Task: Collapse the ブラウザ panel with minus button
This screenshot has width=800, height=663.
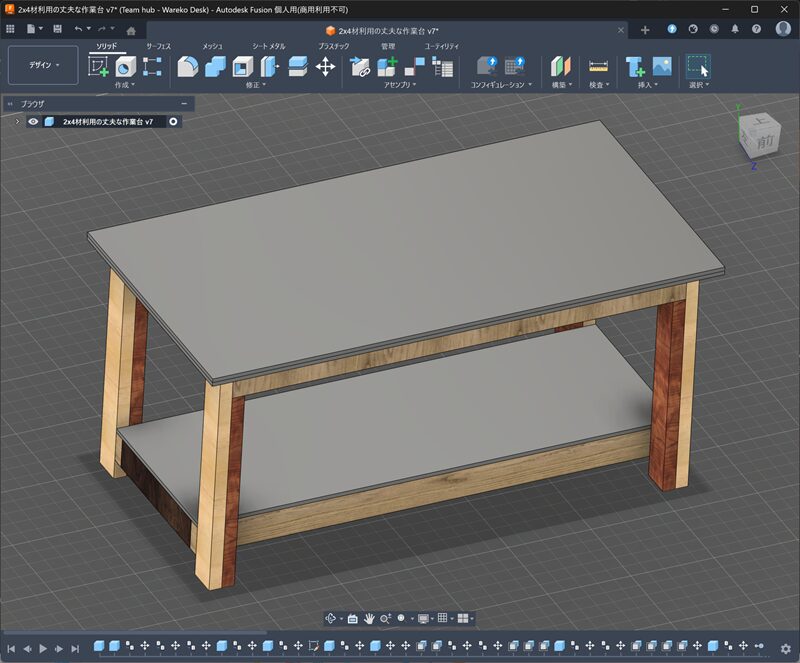Action: coord(184,103)
